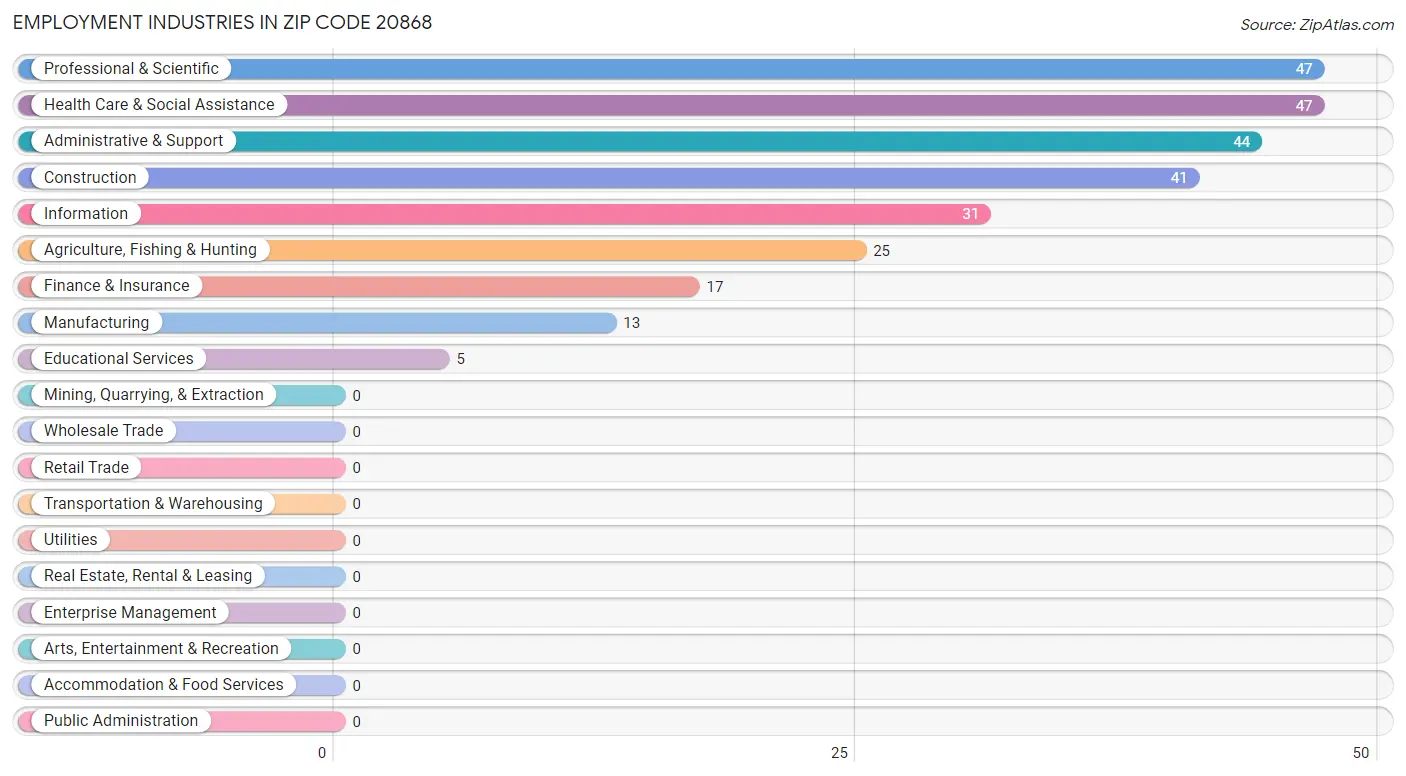Viewport: 1406px width, 776px height.
Task: Click the Source: ZipAtlas.com text
Action: pos(1317,25)
